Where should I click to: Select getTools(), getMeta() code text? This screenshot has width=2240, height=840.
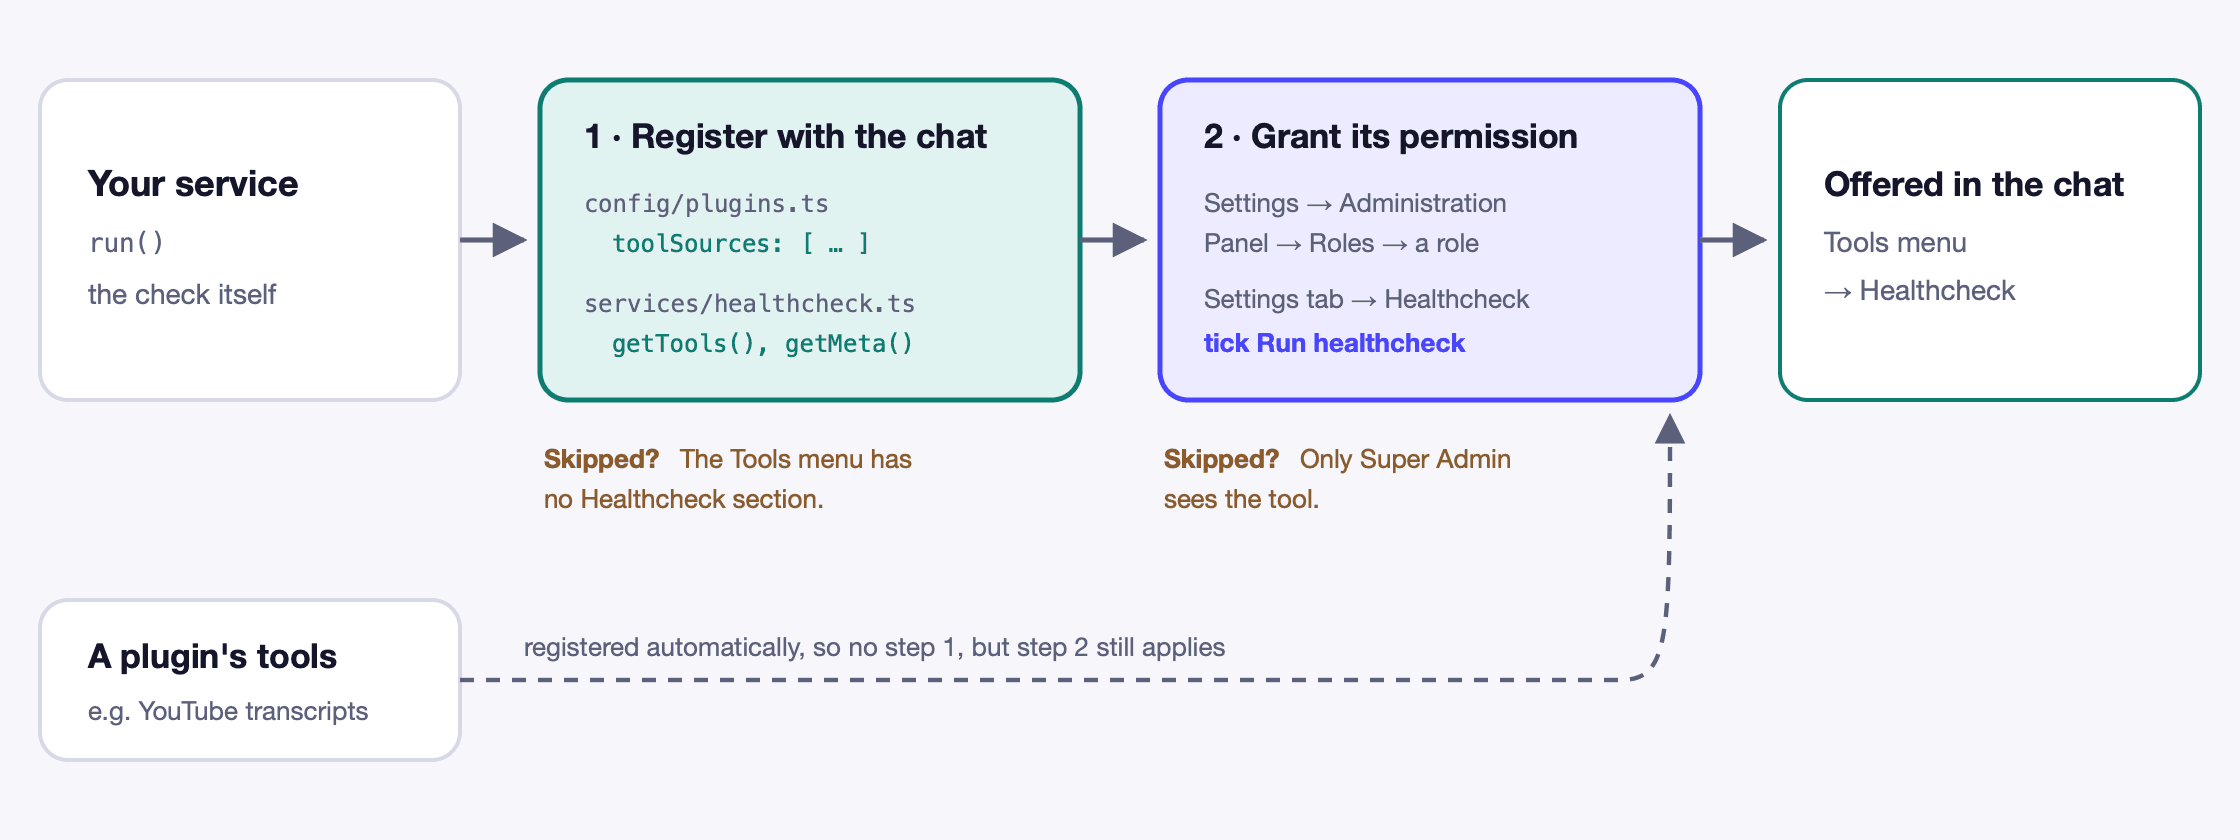coord(763,344)
